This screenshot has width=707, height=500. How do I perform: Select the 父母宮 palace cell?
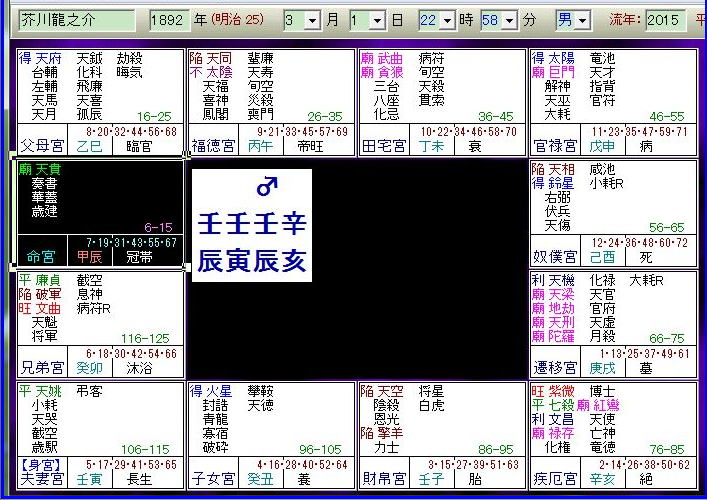coord(99,102)
